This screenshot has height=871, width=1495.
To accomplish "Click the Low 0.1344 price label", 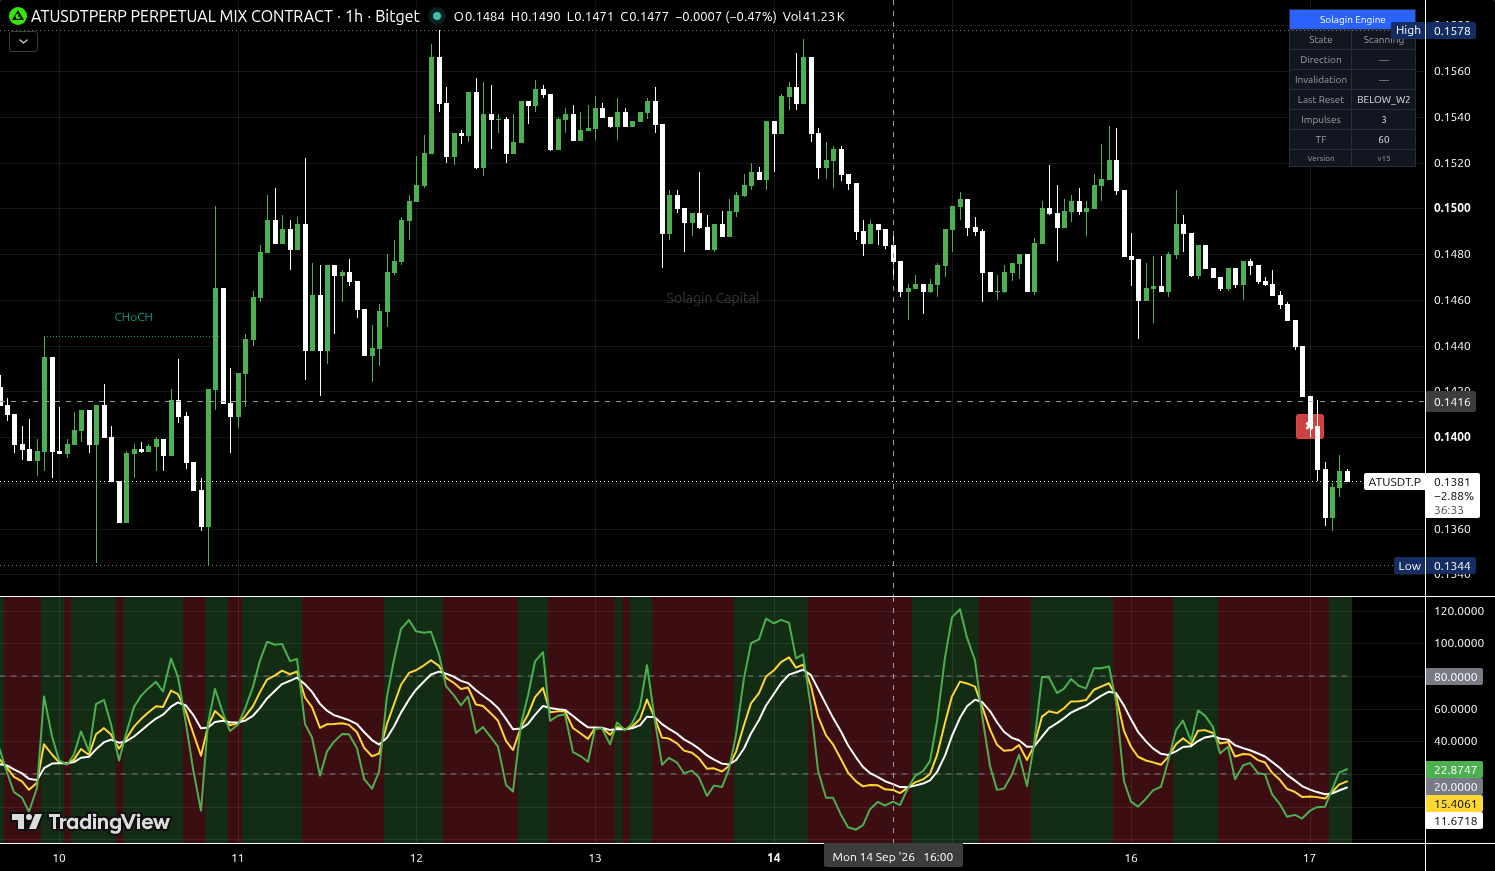I will click(1437, 566).
